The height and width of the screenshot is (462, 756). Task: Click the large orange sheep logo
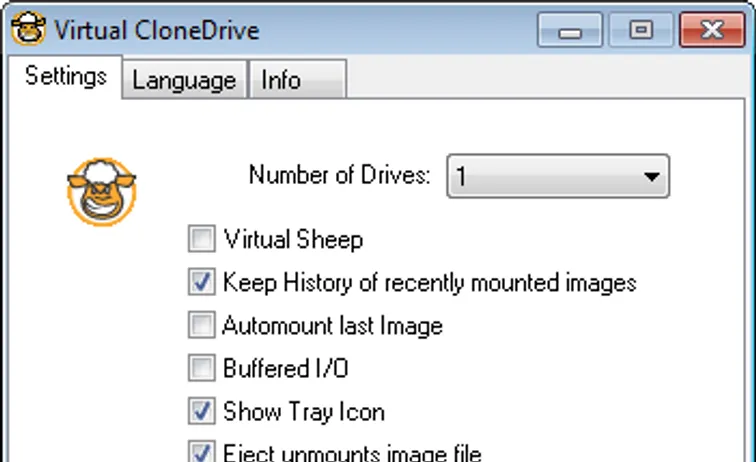click(x=101, y=190)
